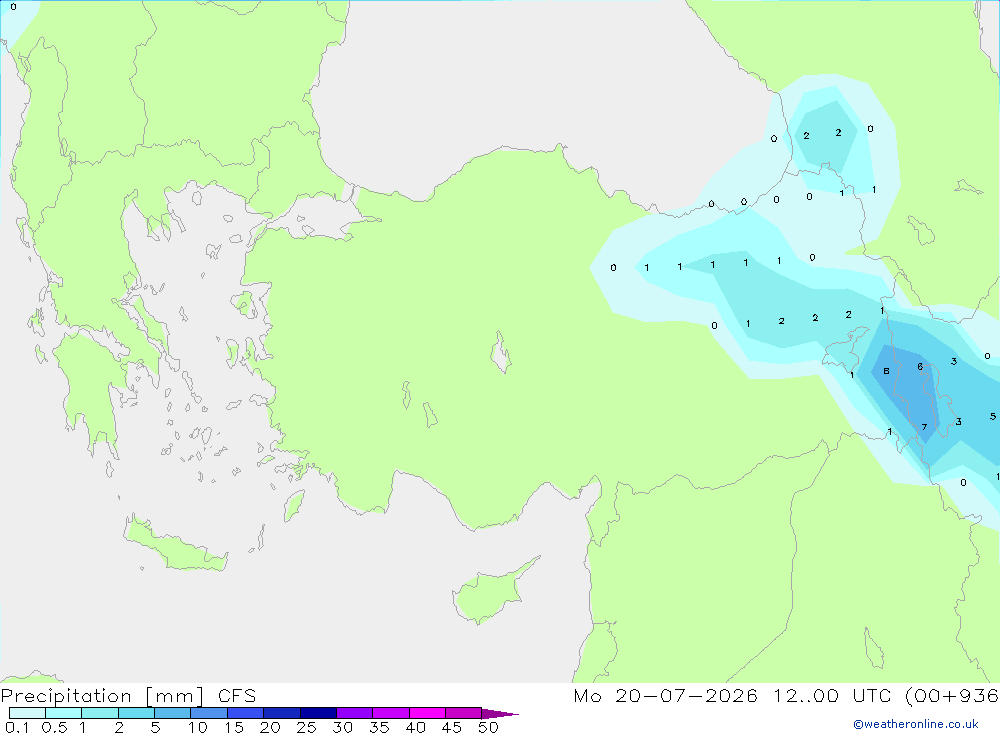Select the 5–10 mm legend swatch
Image resolution: width=1000 pixels, height=733 pixels.
tap(172, 713)
